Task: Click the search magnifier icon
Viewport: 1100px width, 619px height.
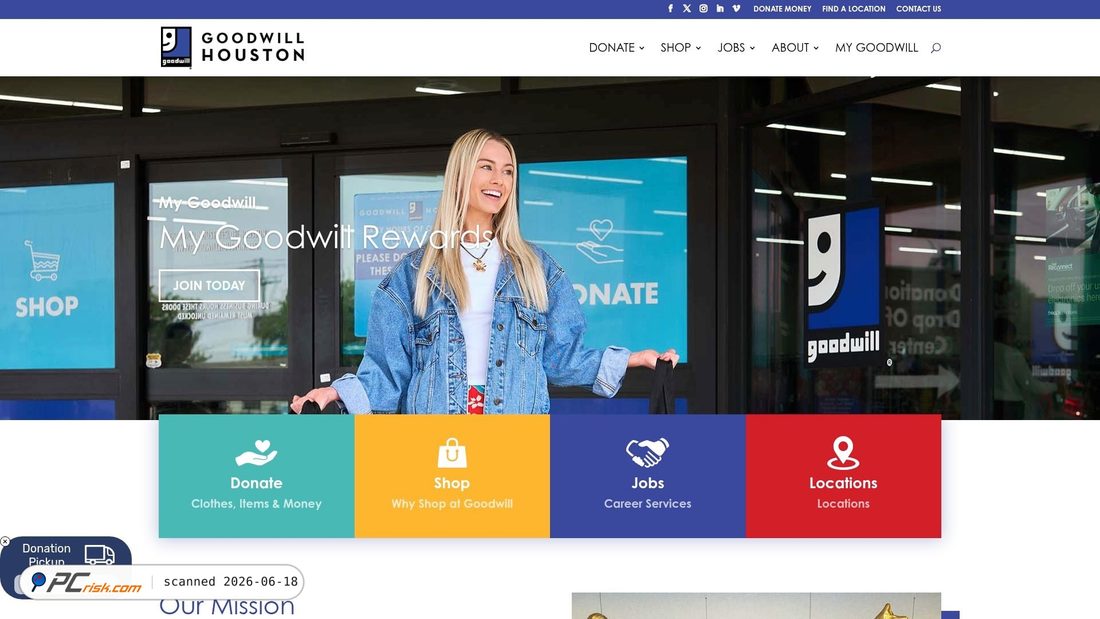Action: click(935, 48)
